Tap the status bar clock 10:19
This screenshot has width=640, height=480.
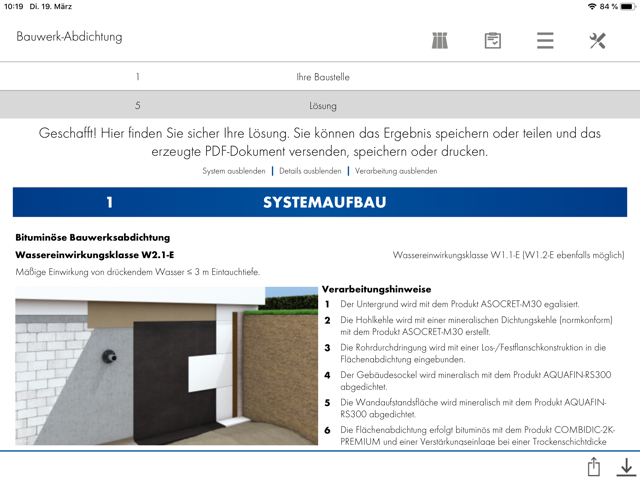pos(13,7)
